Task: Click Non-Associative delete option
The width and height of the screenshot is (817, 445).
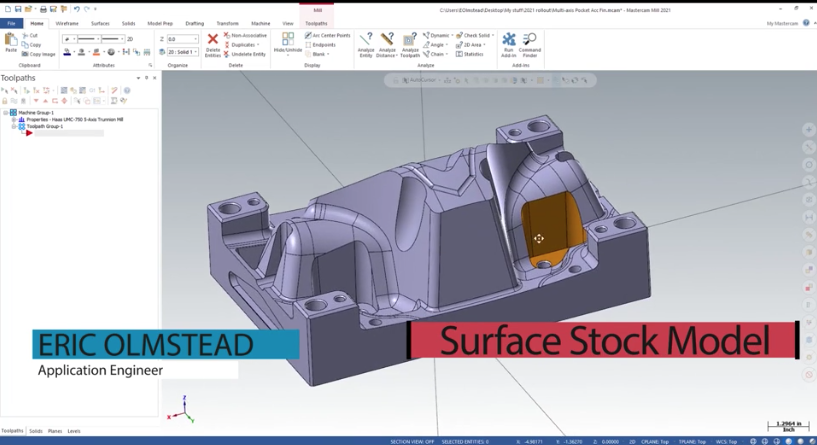Action: coord(245,35)
